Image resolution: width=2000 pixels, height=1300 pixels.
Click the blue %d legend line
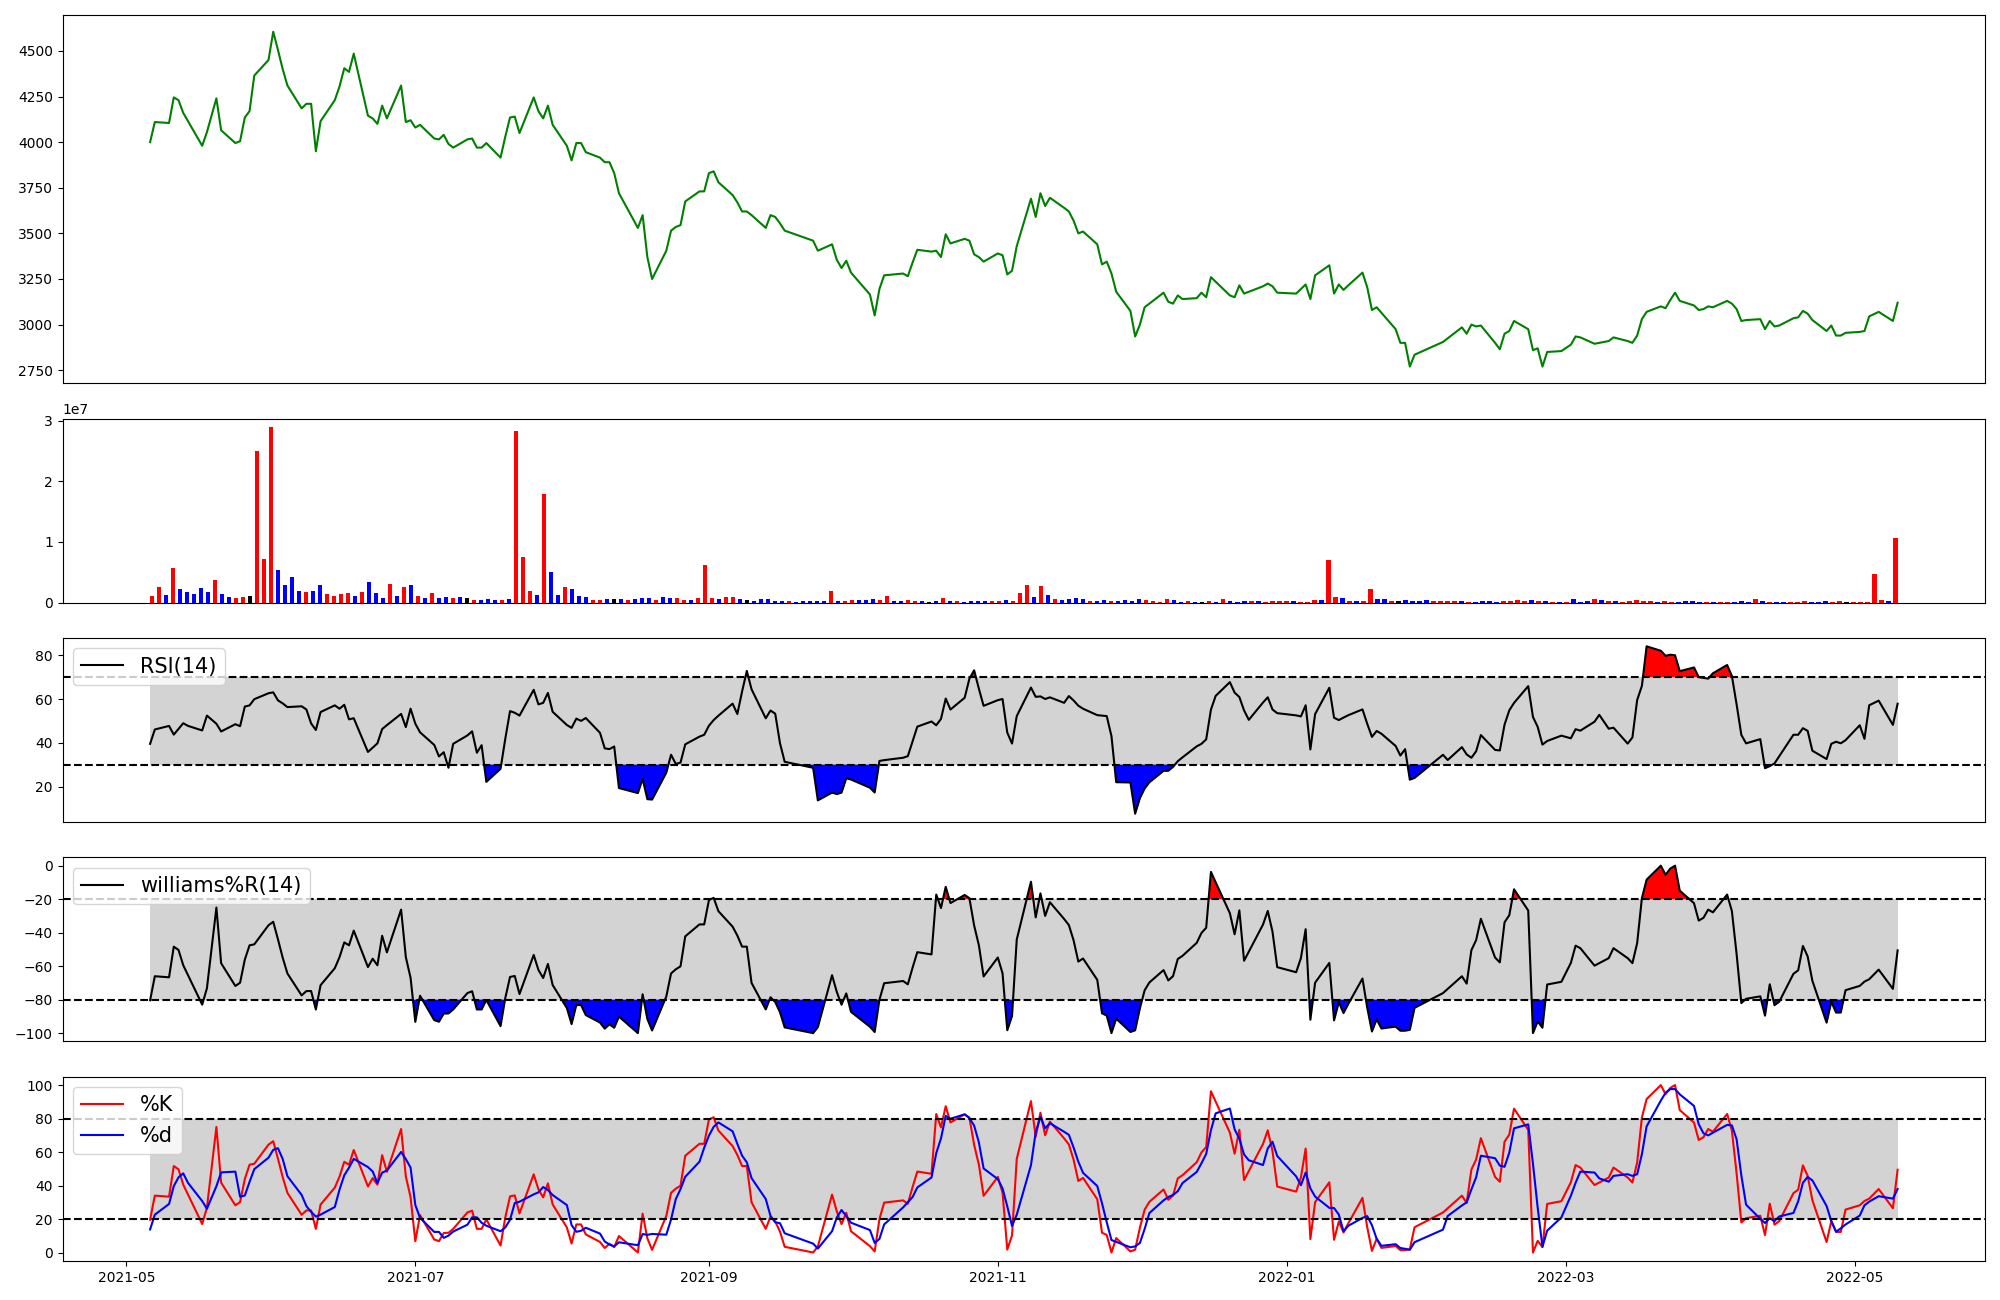[x=101, y=1135]
